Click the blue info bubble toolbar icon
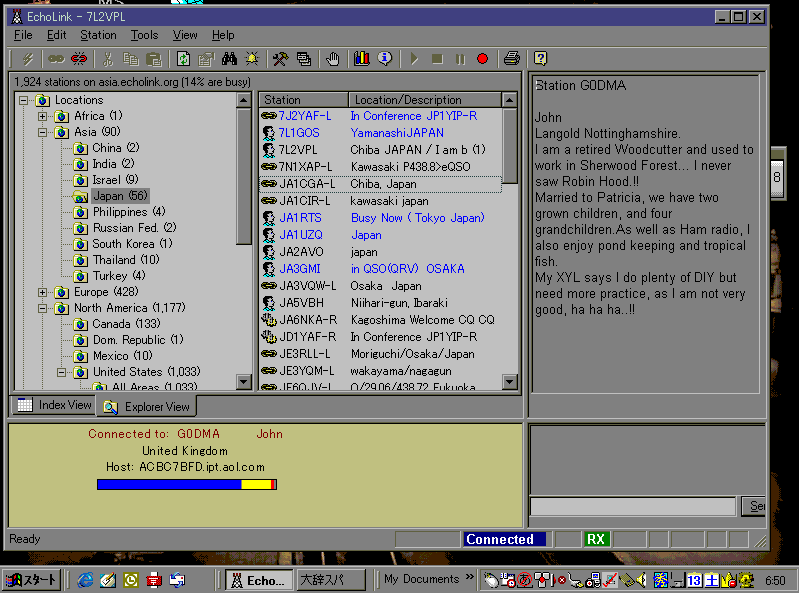Viewport: 799px width, 597px height. [x=385, y=59]
